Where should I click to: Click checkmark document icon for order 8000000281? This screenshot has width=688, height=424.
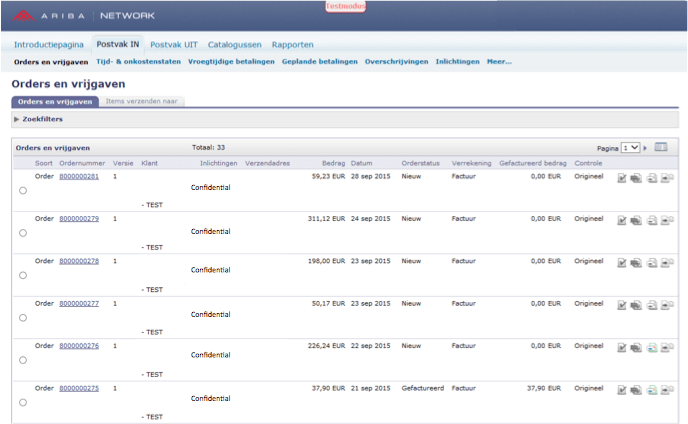click(x=622, y=178)
